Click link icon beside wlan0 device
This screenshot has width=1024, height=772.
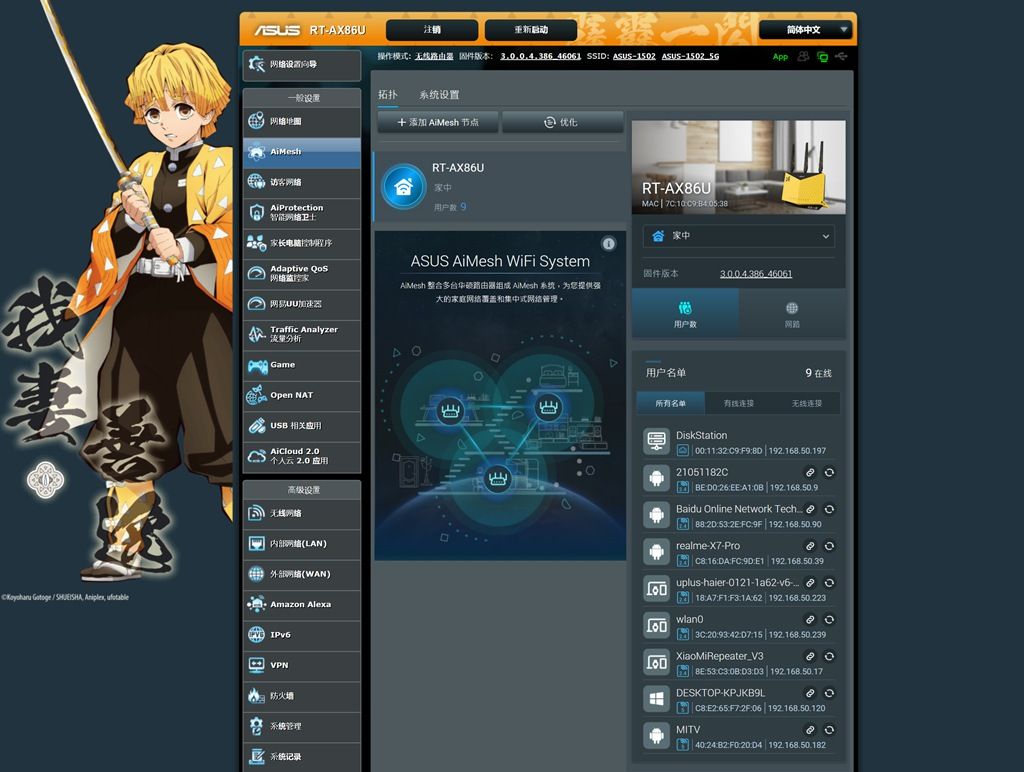(811, 620)
